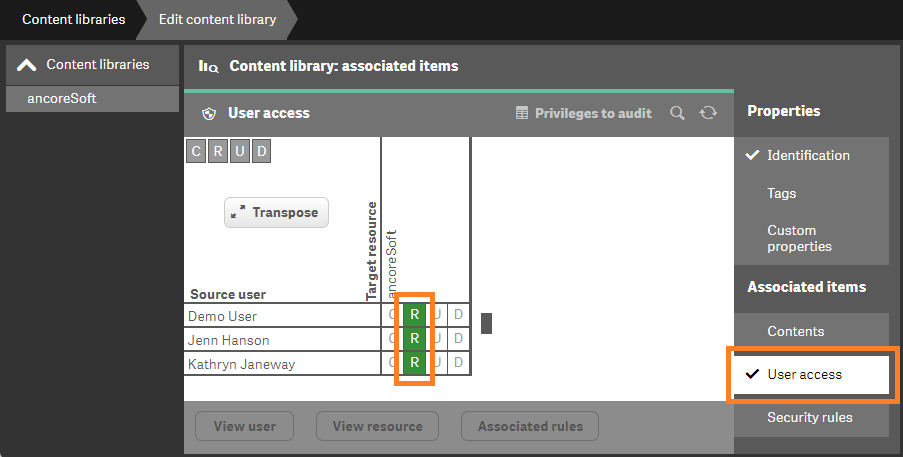Click D cell in Jenn Hanson row

pyautogui.click(x=458, y=338)
